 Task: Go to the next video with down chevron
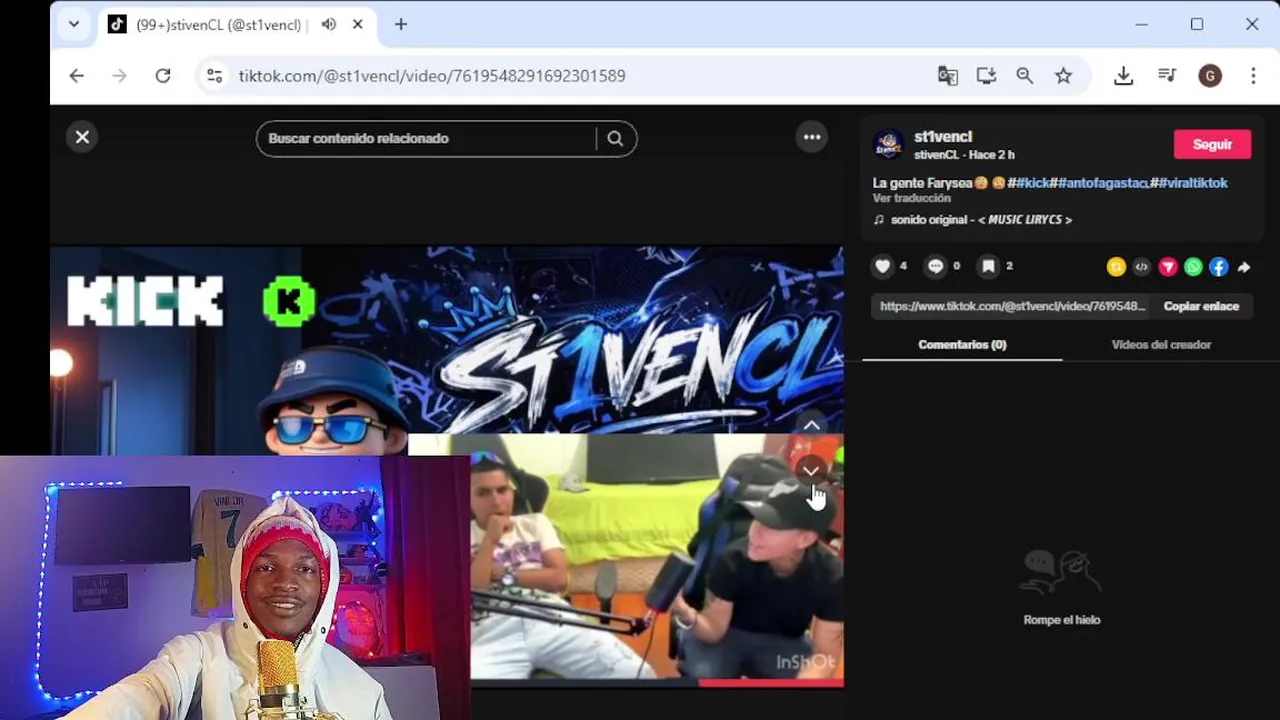pyautogui.click(x=811, y=470)
